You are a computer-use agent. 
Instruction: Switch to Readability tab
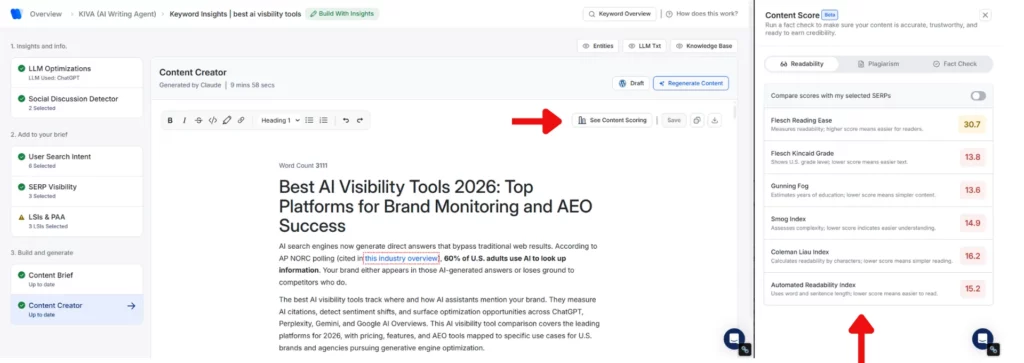click(x=801, y=64)
